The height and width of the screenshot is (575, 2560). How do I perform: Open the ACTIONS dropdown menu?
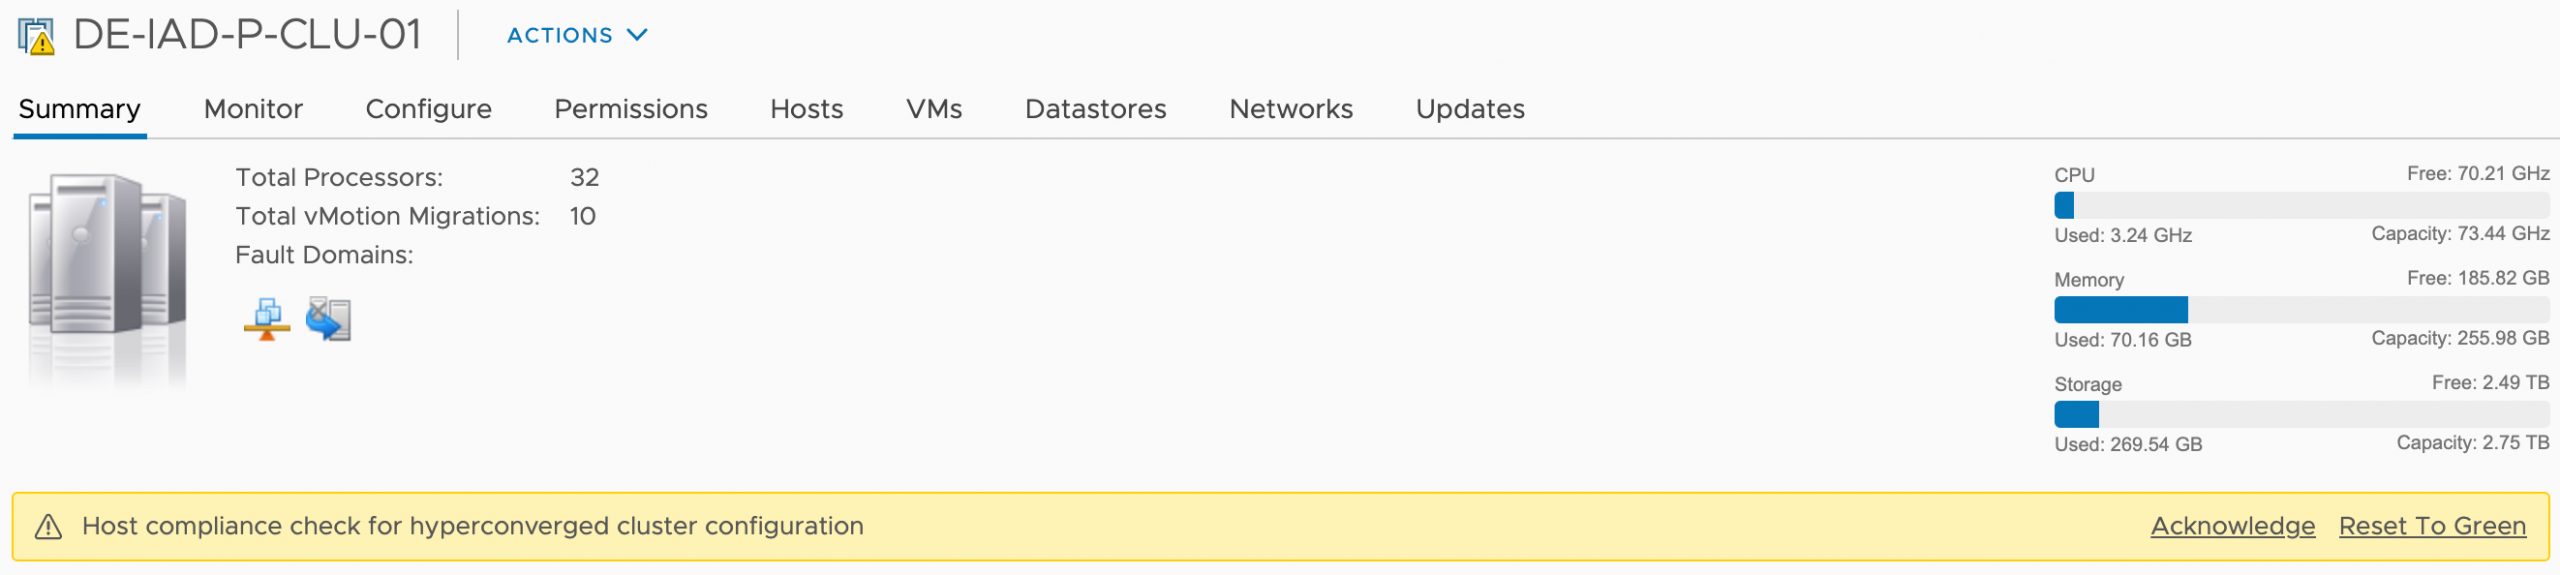(577, 35)
